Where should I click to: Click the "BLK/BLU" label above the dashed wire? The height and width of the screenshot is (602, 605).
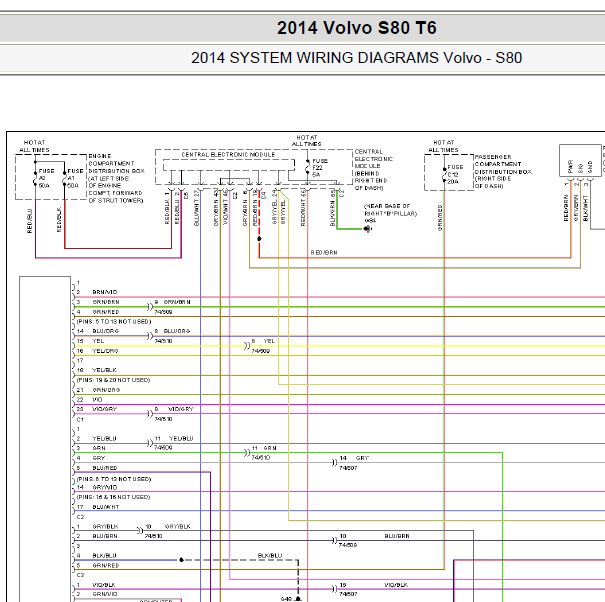[x=270, y=555]
